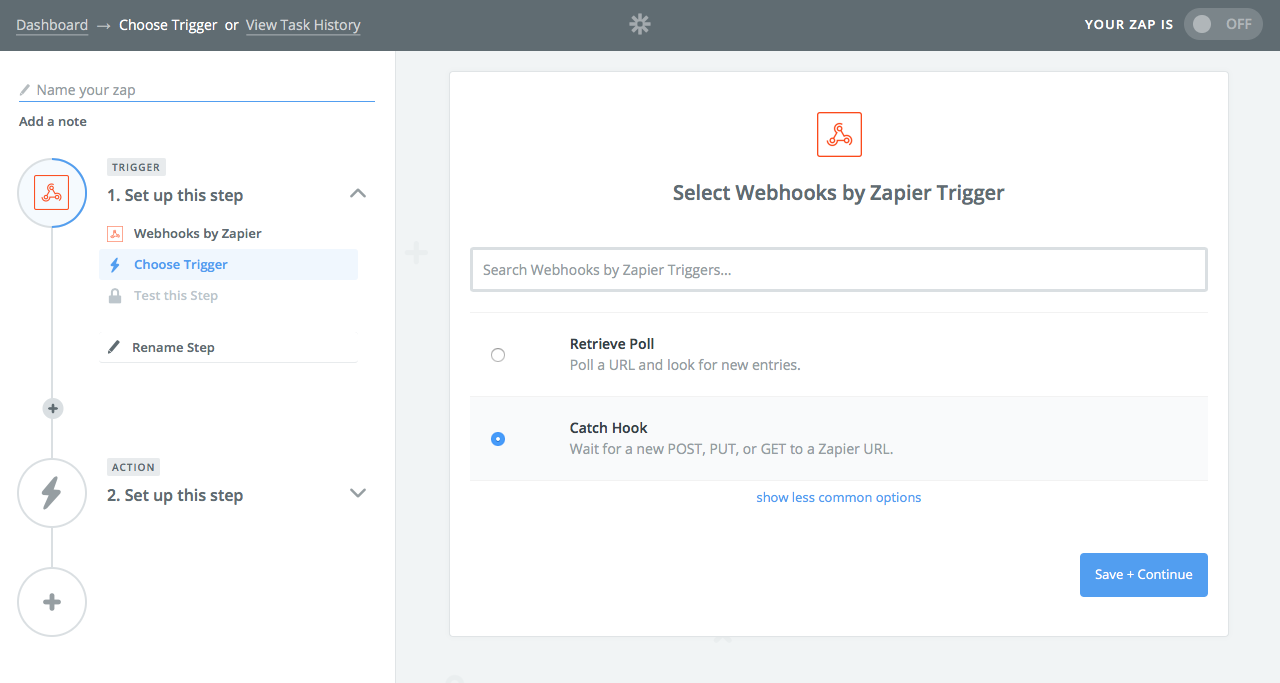Click the 1. Set up this step heading
The height and width of the screenshot is (683, 1280).
(175, 195)
